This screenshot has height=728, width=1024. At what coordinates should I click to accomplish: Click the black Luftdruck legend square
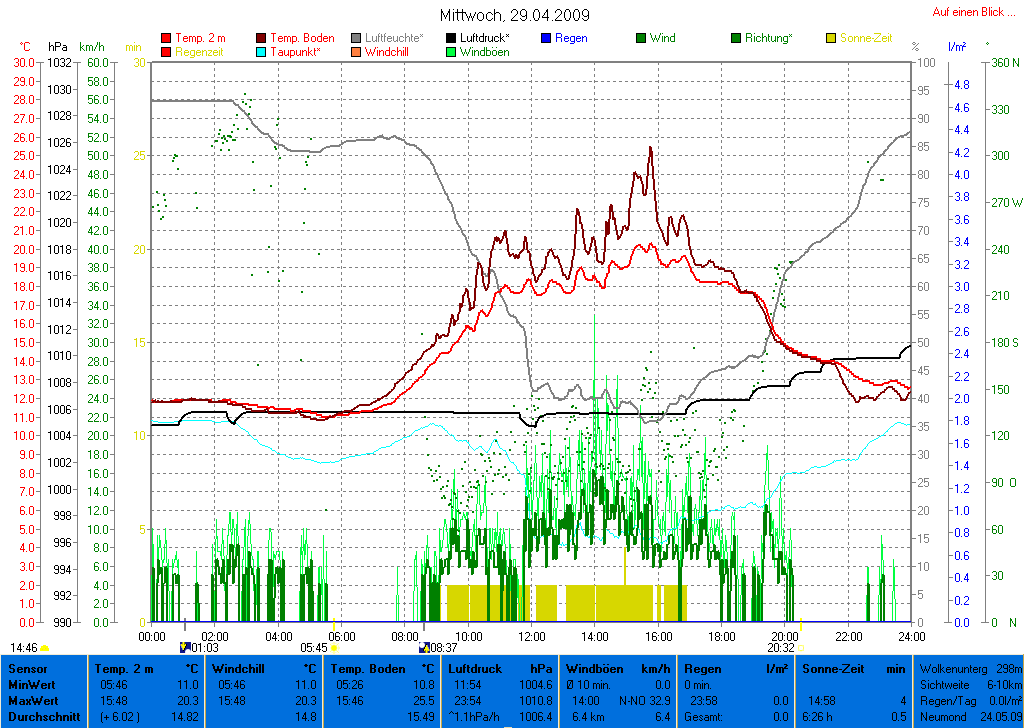[451, 38]
